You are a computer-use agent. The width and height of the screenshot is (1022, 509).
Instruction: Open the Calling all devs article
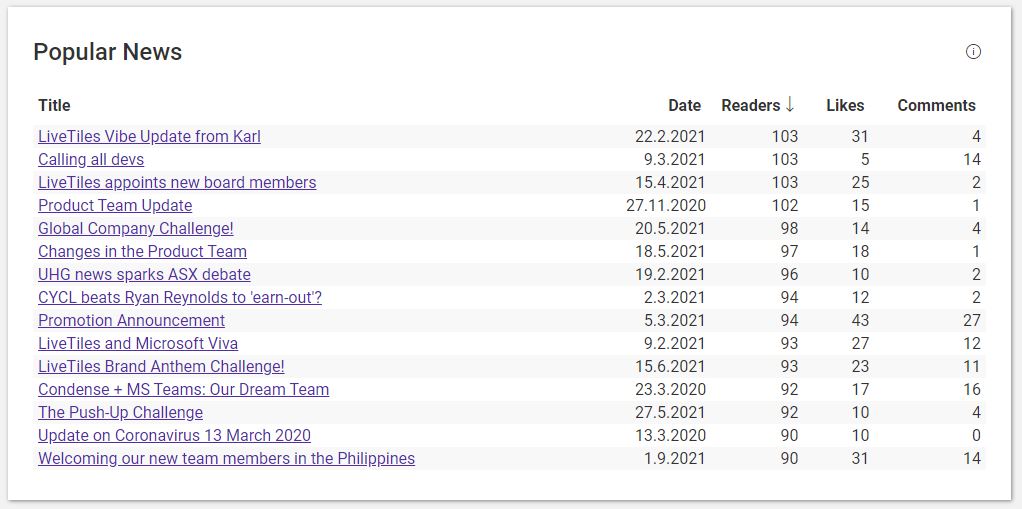(91, 160)
